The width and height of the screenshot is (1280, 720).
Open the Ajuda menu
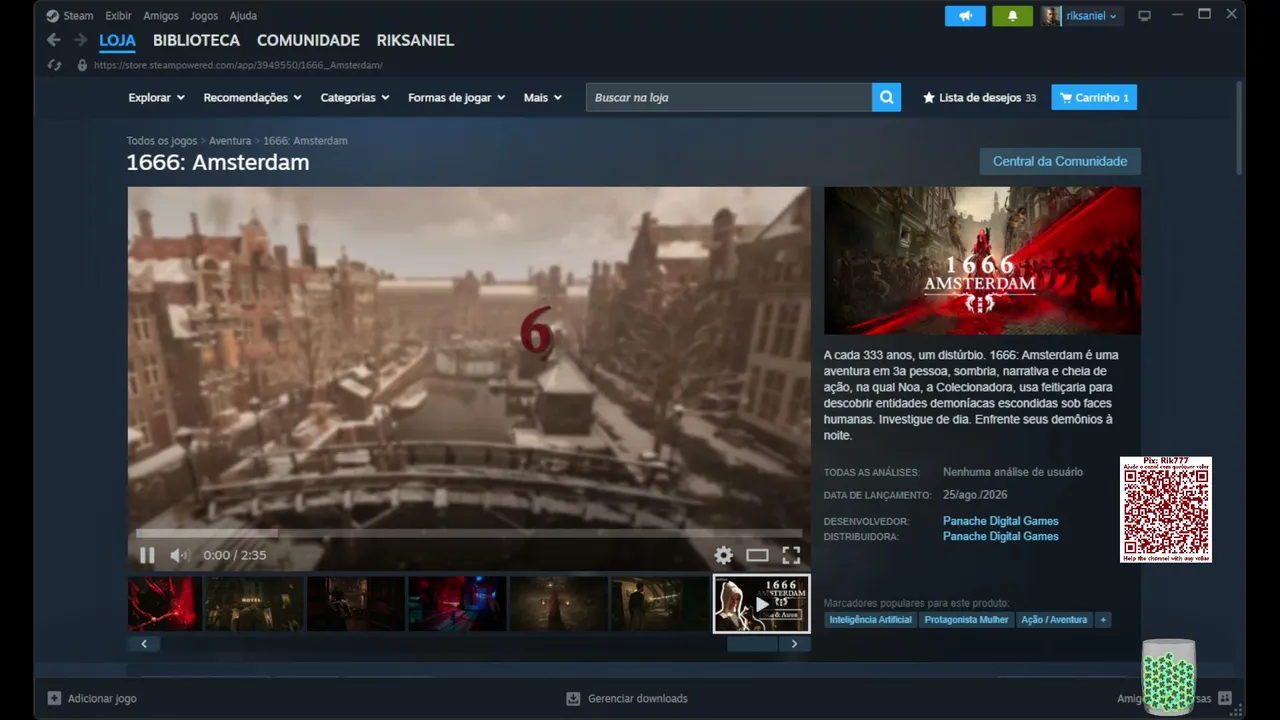click(x=243, y=16)
